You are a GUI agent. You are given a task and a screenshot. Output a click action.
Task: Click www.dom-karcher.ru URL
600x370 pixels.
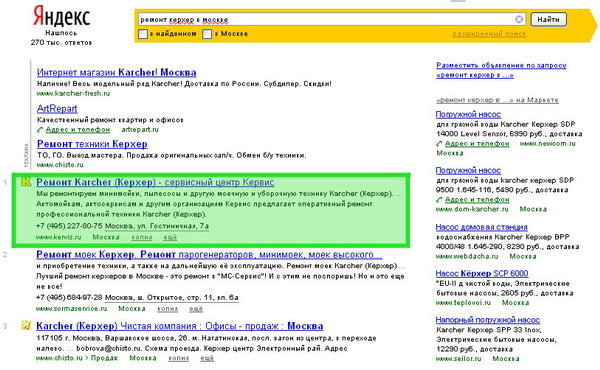[x=472, y=209]
